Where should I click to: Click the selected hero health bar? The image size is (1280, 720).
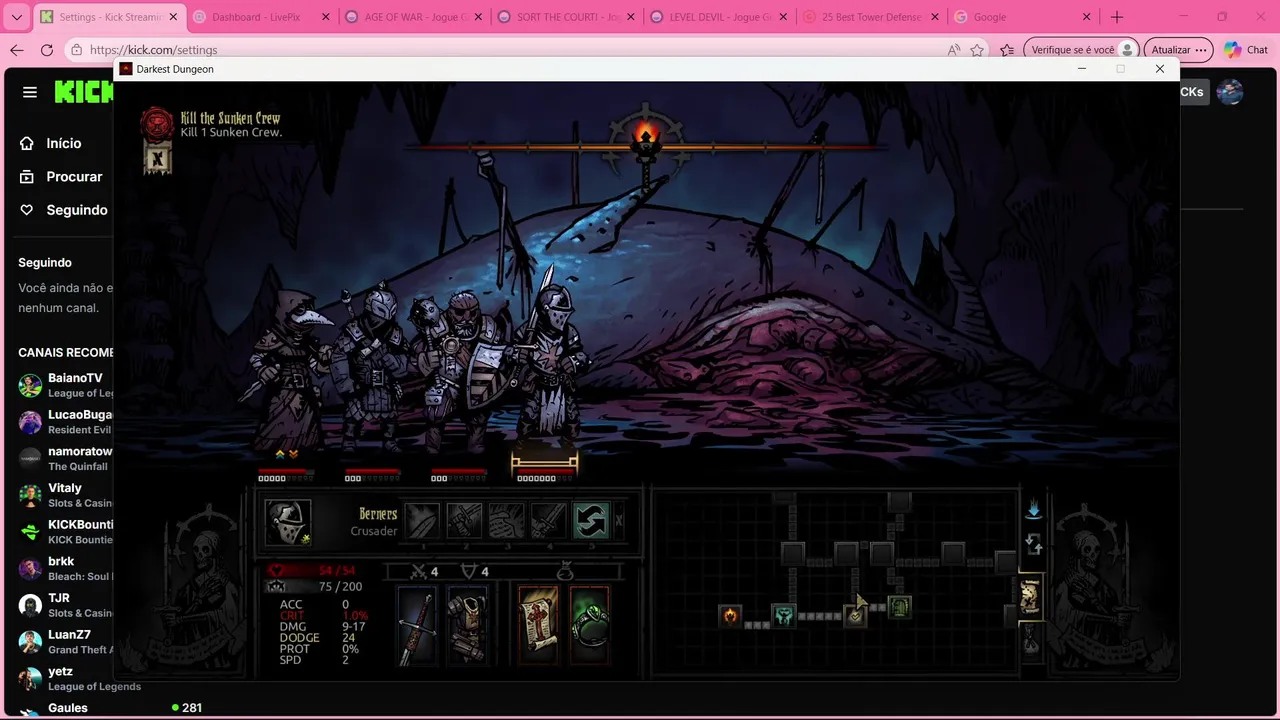point(545,469)
